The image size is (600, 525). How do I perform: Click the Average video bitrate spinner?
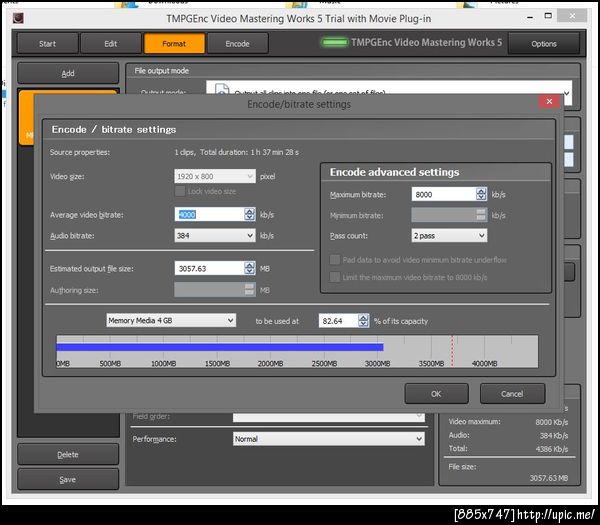(249, 214)
